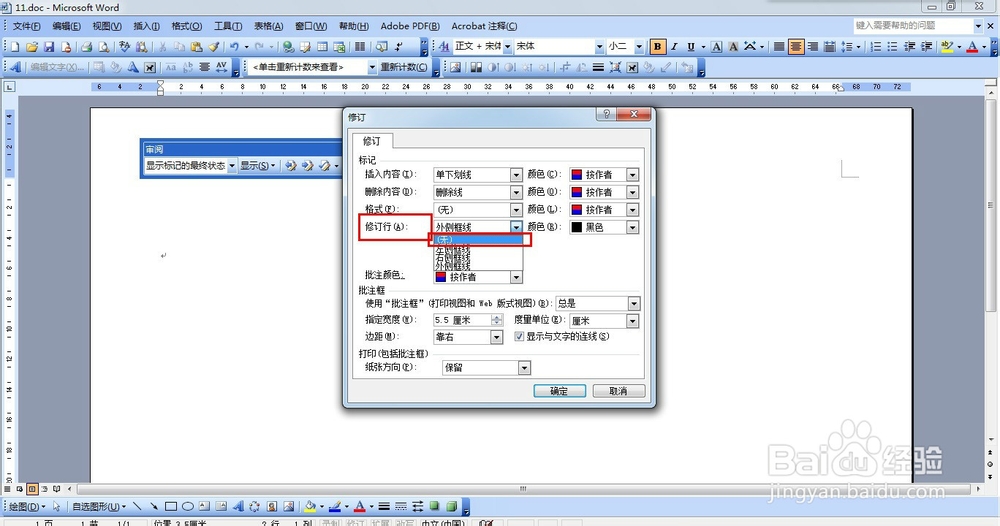Open 插入内容 color 按作者 swatch
This screenshot has width=1000, height=526.
point(603,175)
